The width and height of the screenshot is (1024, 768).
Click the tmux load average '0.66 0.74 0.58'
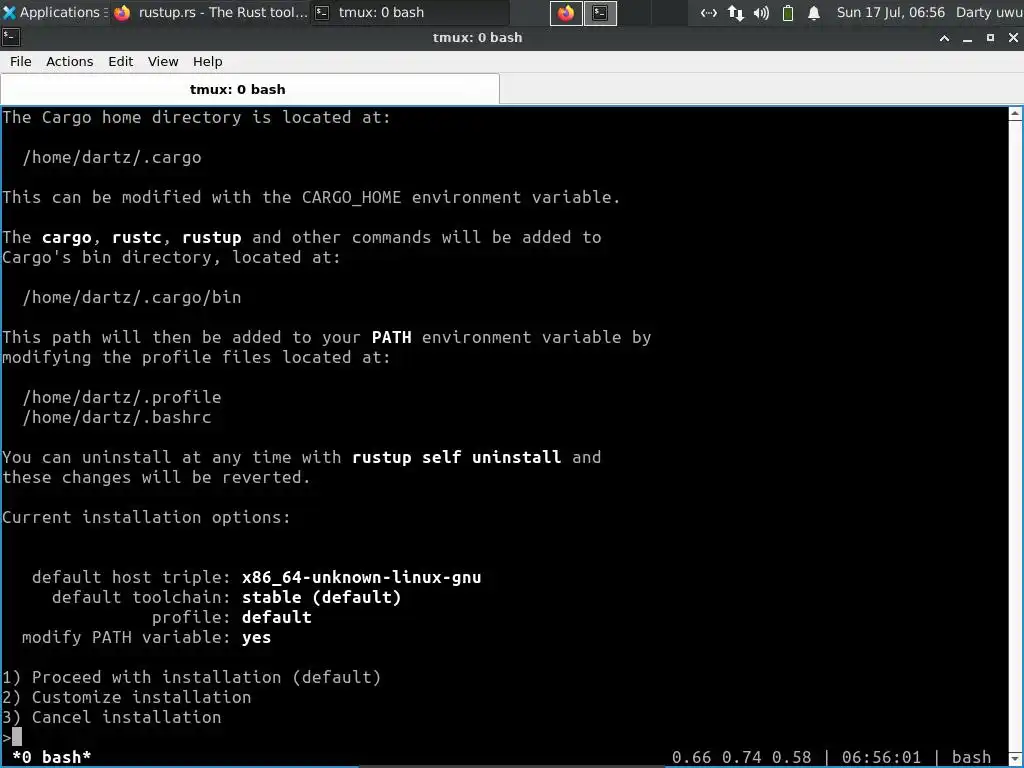[x=742, y=757]
